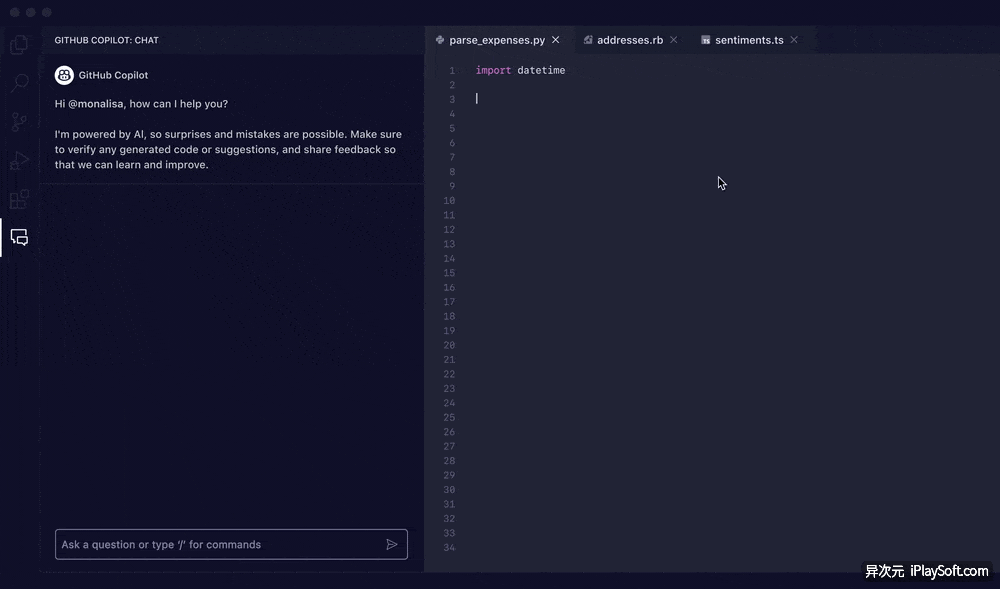Click line number 20 in gutter
Viewport: 1000px width, 589px height.
coord(449,345)
